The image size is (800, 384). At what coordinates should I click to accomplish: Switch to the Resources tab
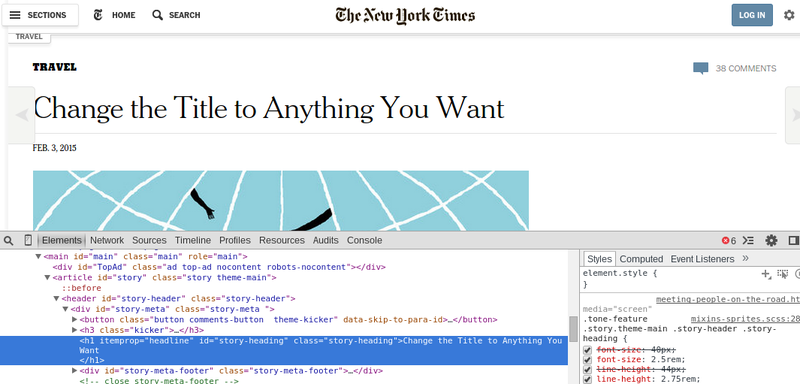(282, 240)
